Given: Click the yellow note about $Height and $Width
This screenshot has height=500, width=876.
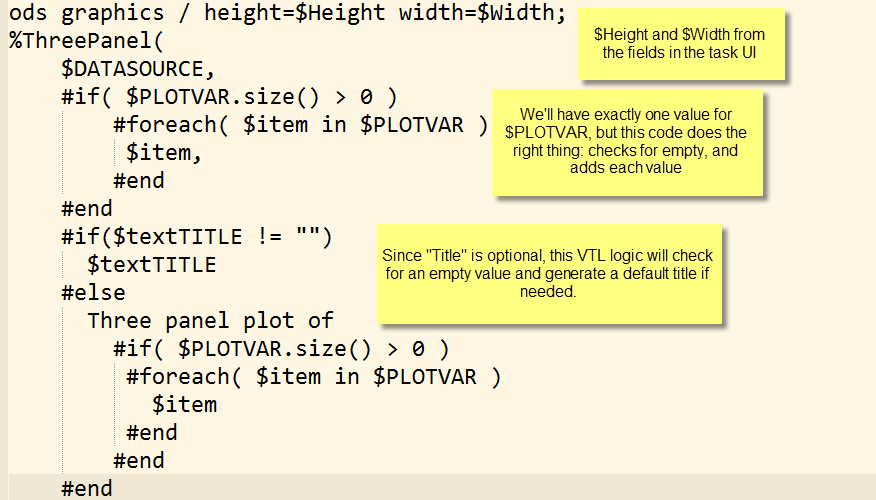Looking at the screenshot, I should [x=684, y=44].
